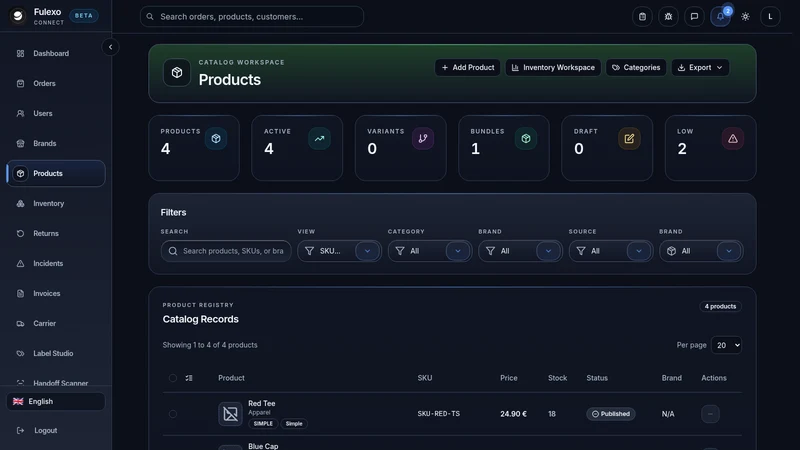Click the Published status badge
This screenshot has height=450, width=800.
pos(611,414)
